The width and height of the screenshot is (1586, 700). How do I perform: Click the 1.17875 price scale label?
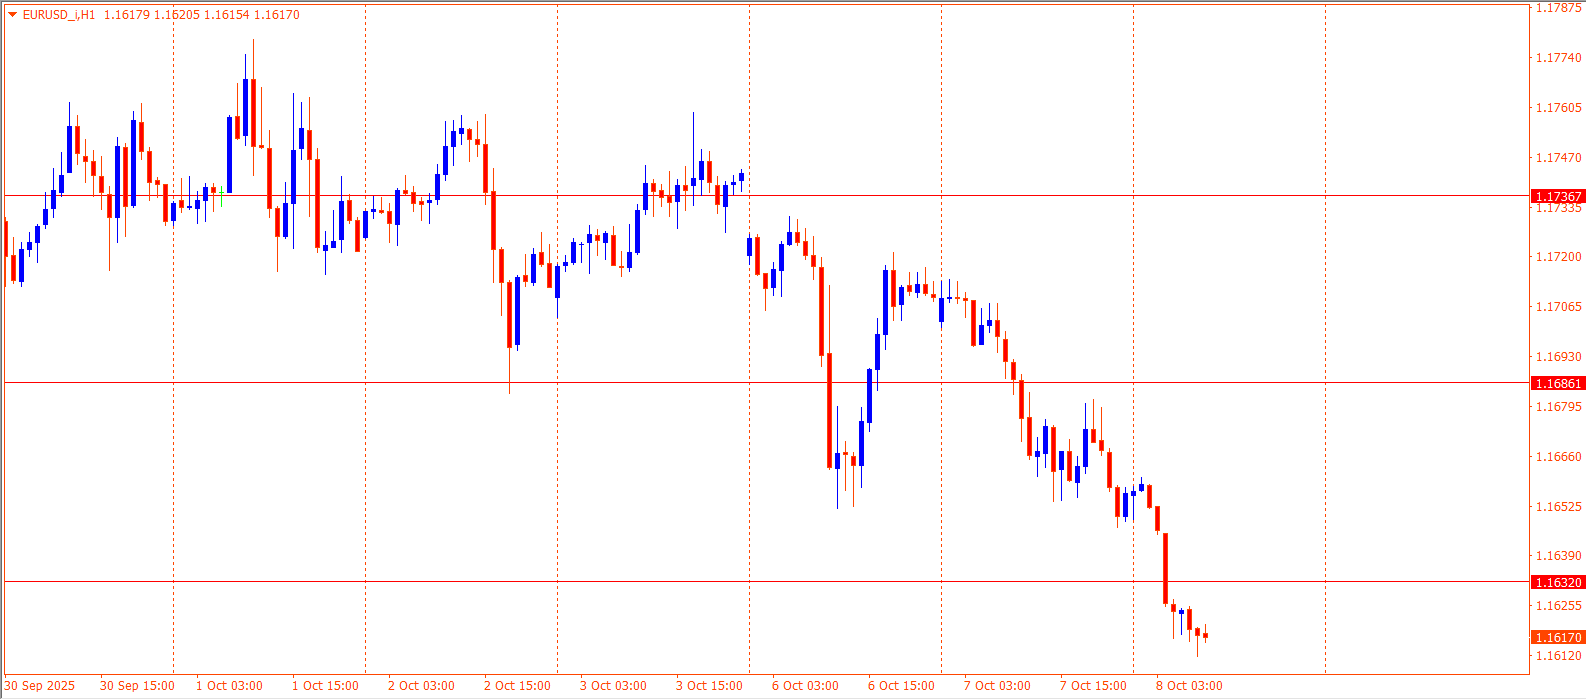coord(1558,8)
